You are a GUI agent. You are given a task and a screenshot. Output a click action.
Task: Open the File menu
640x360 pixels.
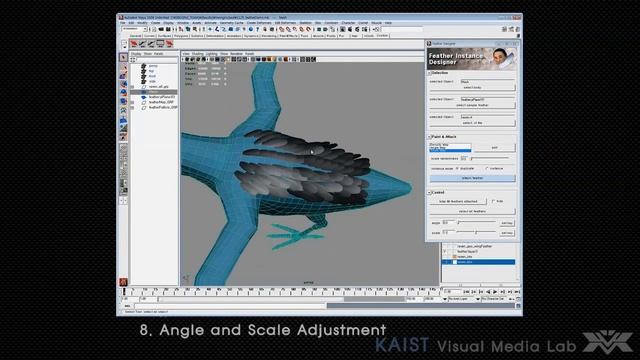[123, 23]
